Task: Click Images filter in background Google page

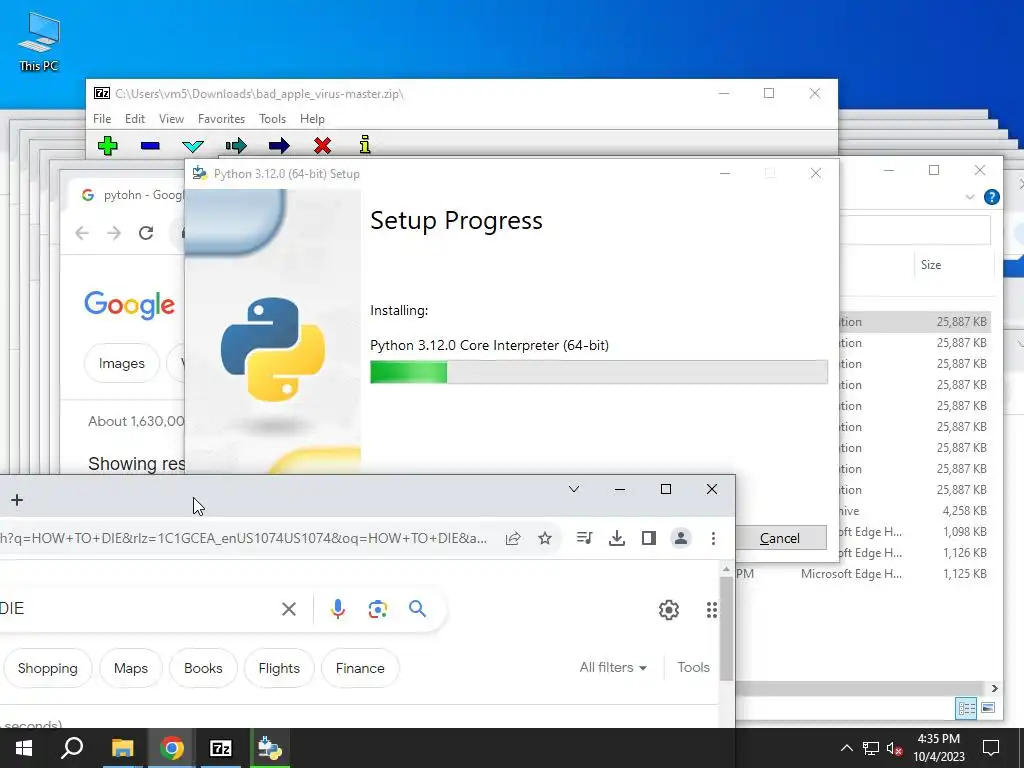Action: pyautogui.click(x=122, y=363)
